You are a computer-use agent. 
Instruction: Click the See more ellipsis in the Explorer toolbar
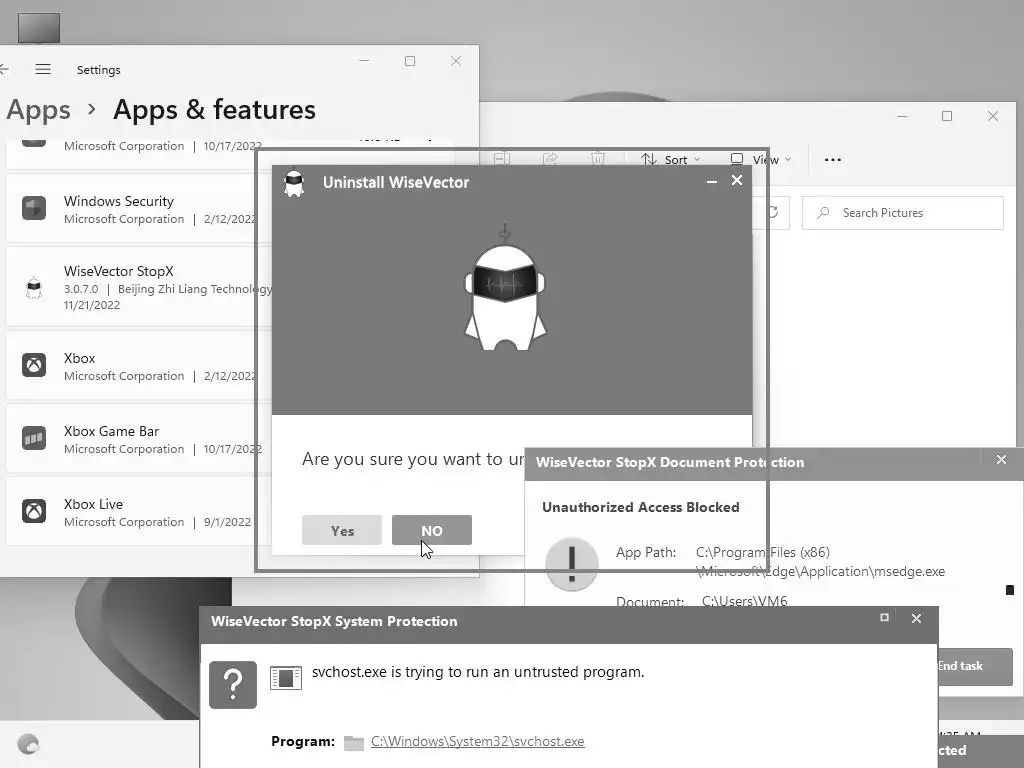833,159
